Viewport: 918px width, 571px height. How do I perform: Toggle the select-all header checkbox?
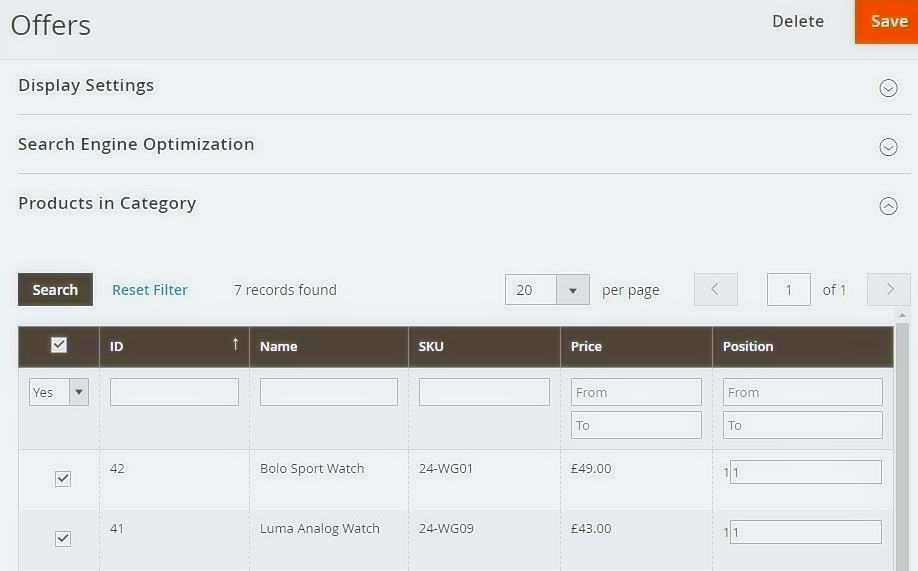59,345
